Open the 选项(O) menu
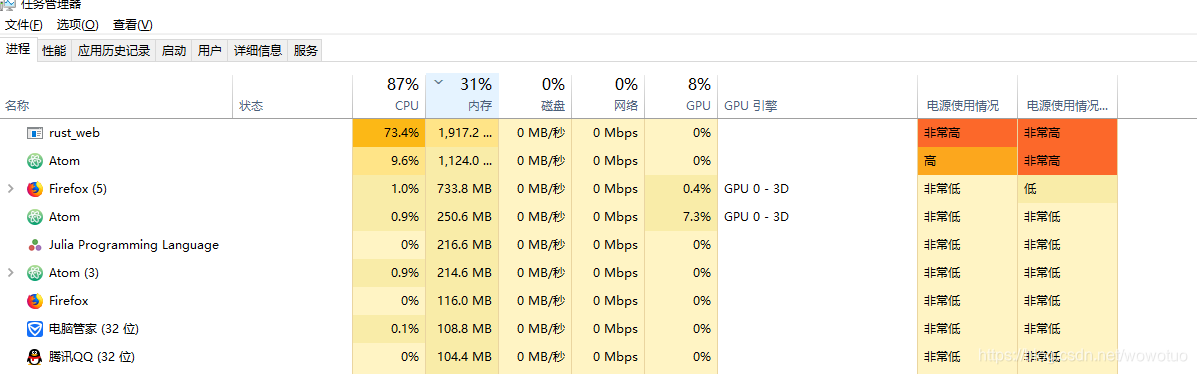This screenshot has height=374, width=1197. (78, 24)
